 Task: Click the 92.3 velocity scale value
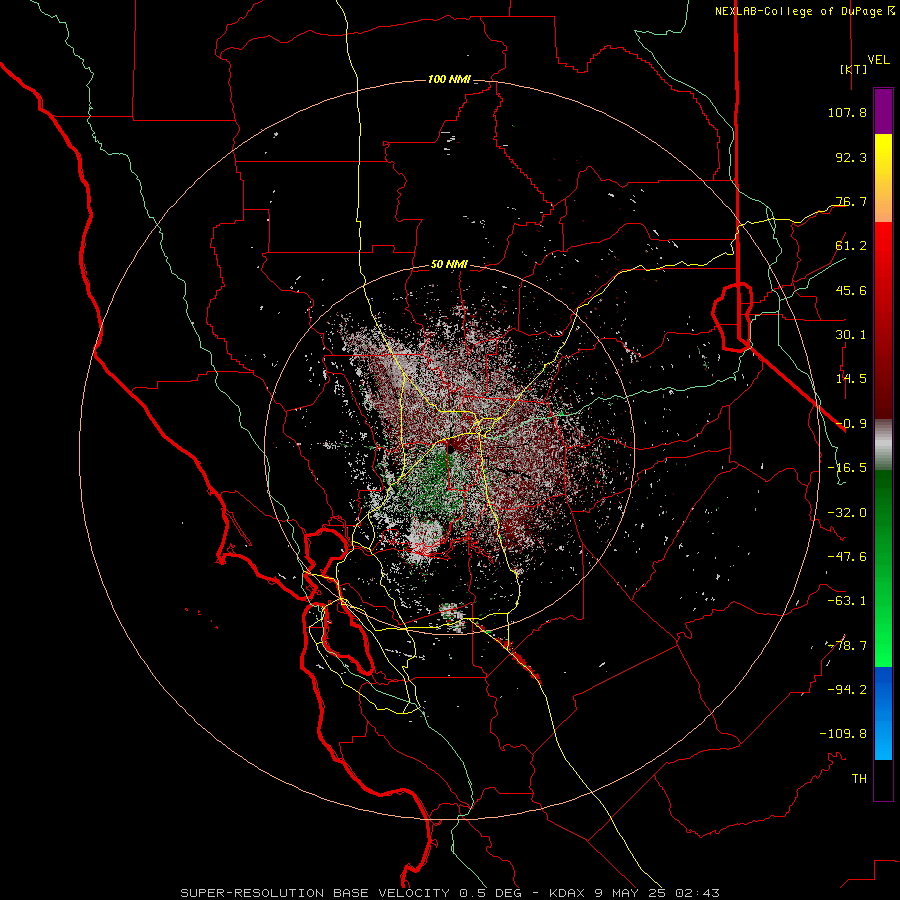851,157
